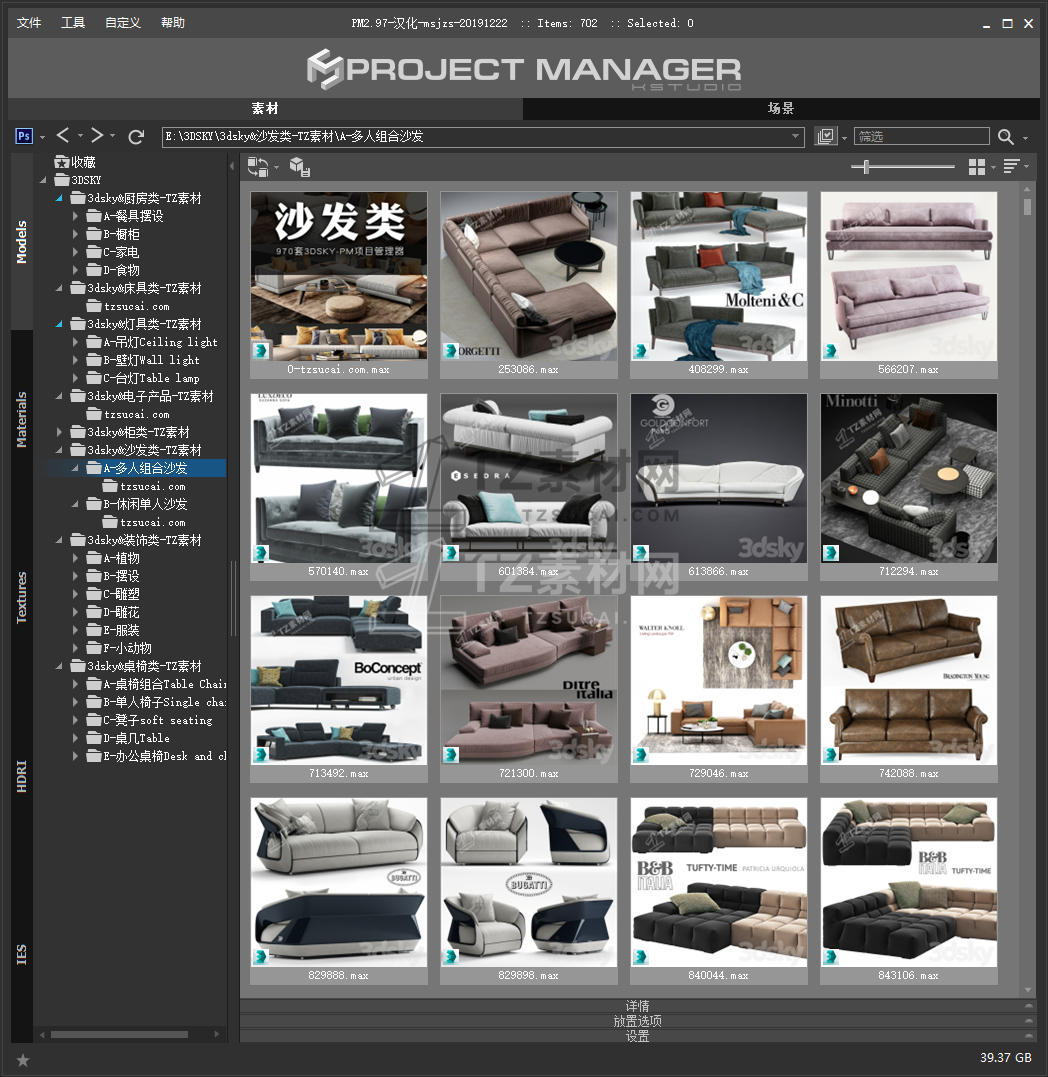
Task: Click the 3ds Max badge on 742088.max
Action: 830,754
